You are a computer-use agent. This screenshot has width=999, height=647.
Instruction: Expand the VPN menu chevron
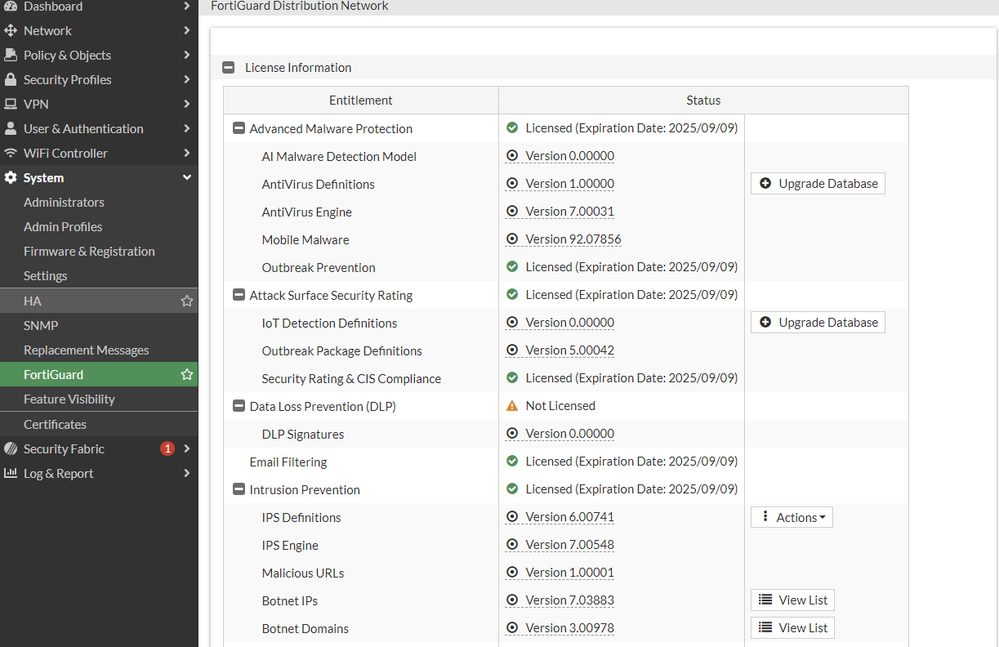tap(187, 104)
